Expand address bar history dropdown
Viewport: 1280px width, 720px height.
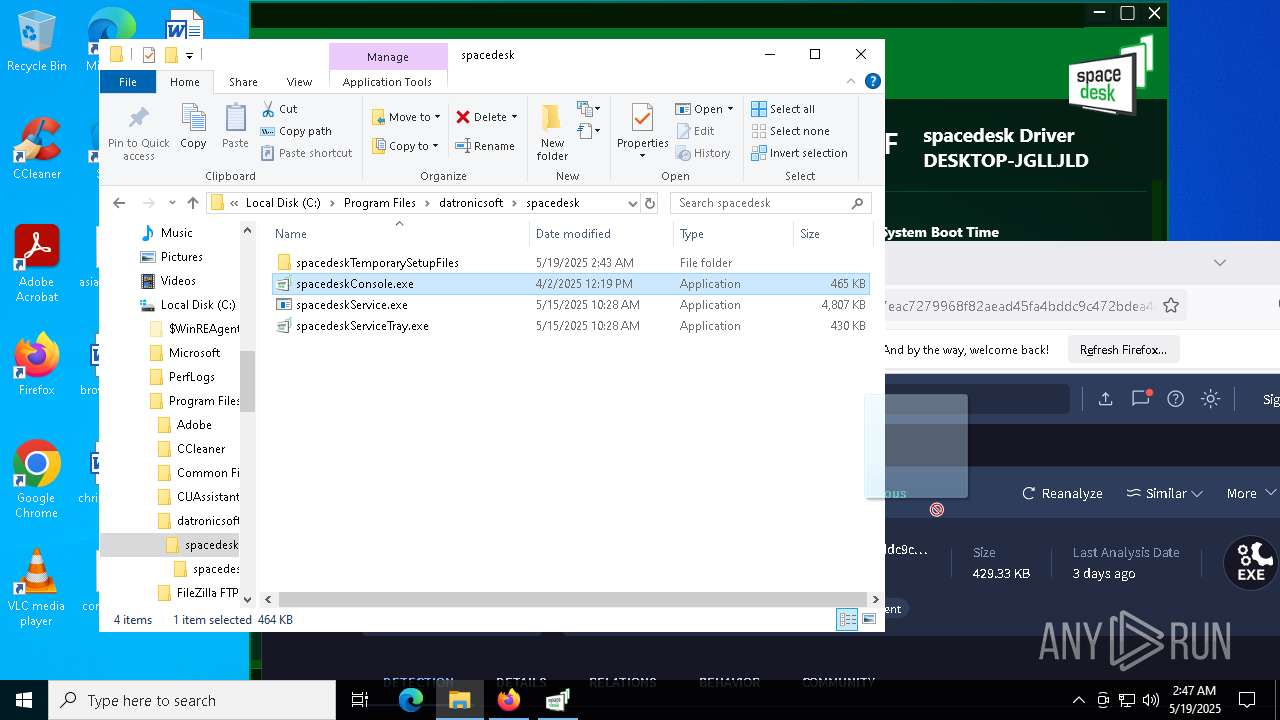click(x=632, y=203)
